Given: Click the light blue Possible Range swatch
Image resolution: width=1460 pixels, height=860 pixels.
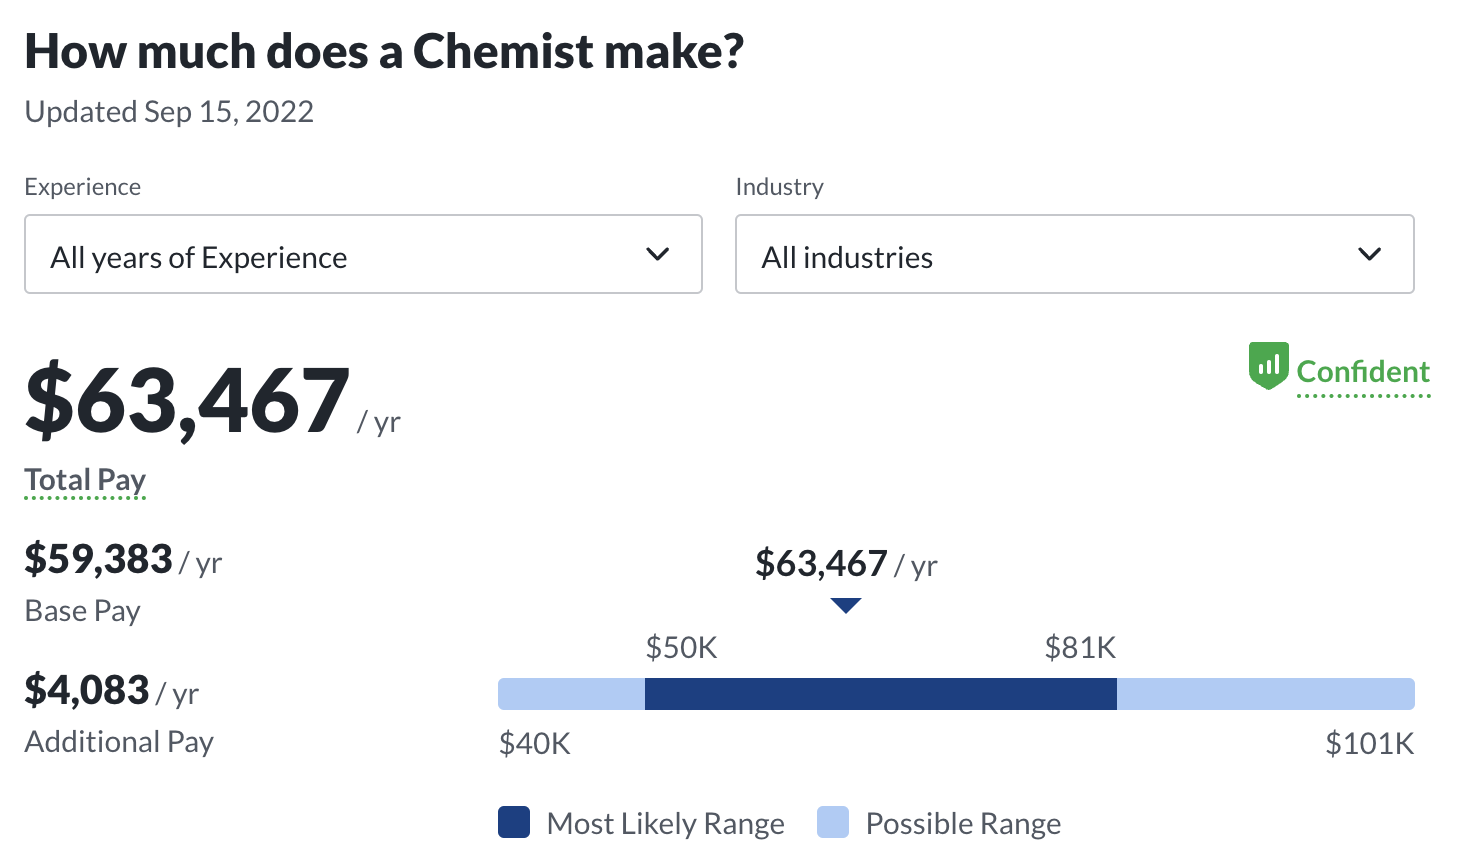Looking at the screenshot, I should click(833, 822).
